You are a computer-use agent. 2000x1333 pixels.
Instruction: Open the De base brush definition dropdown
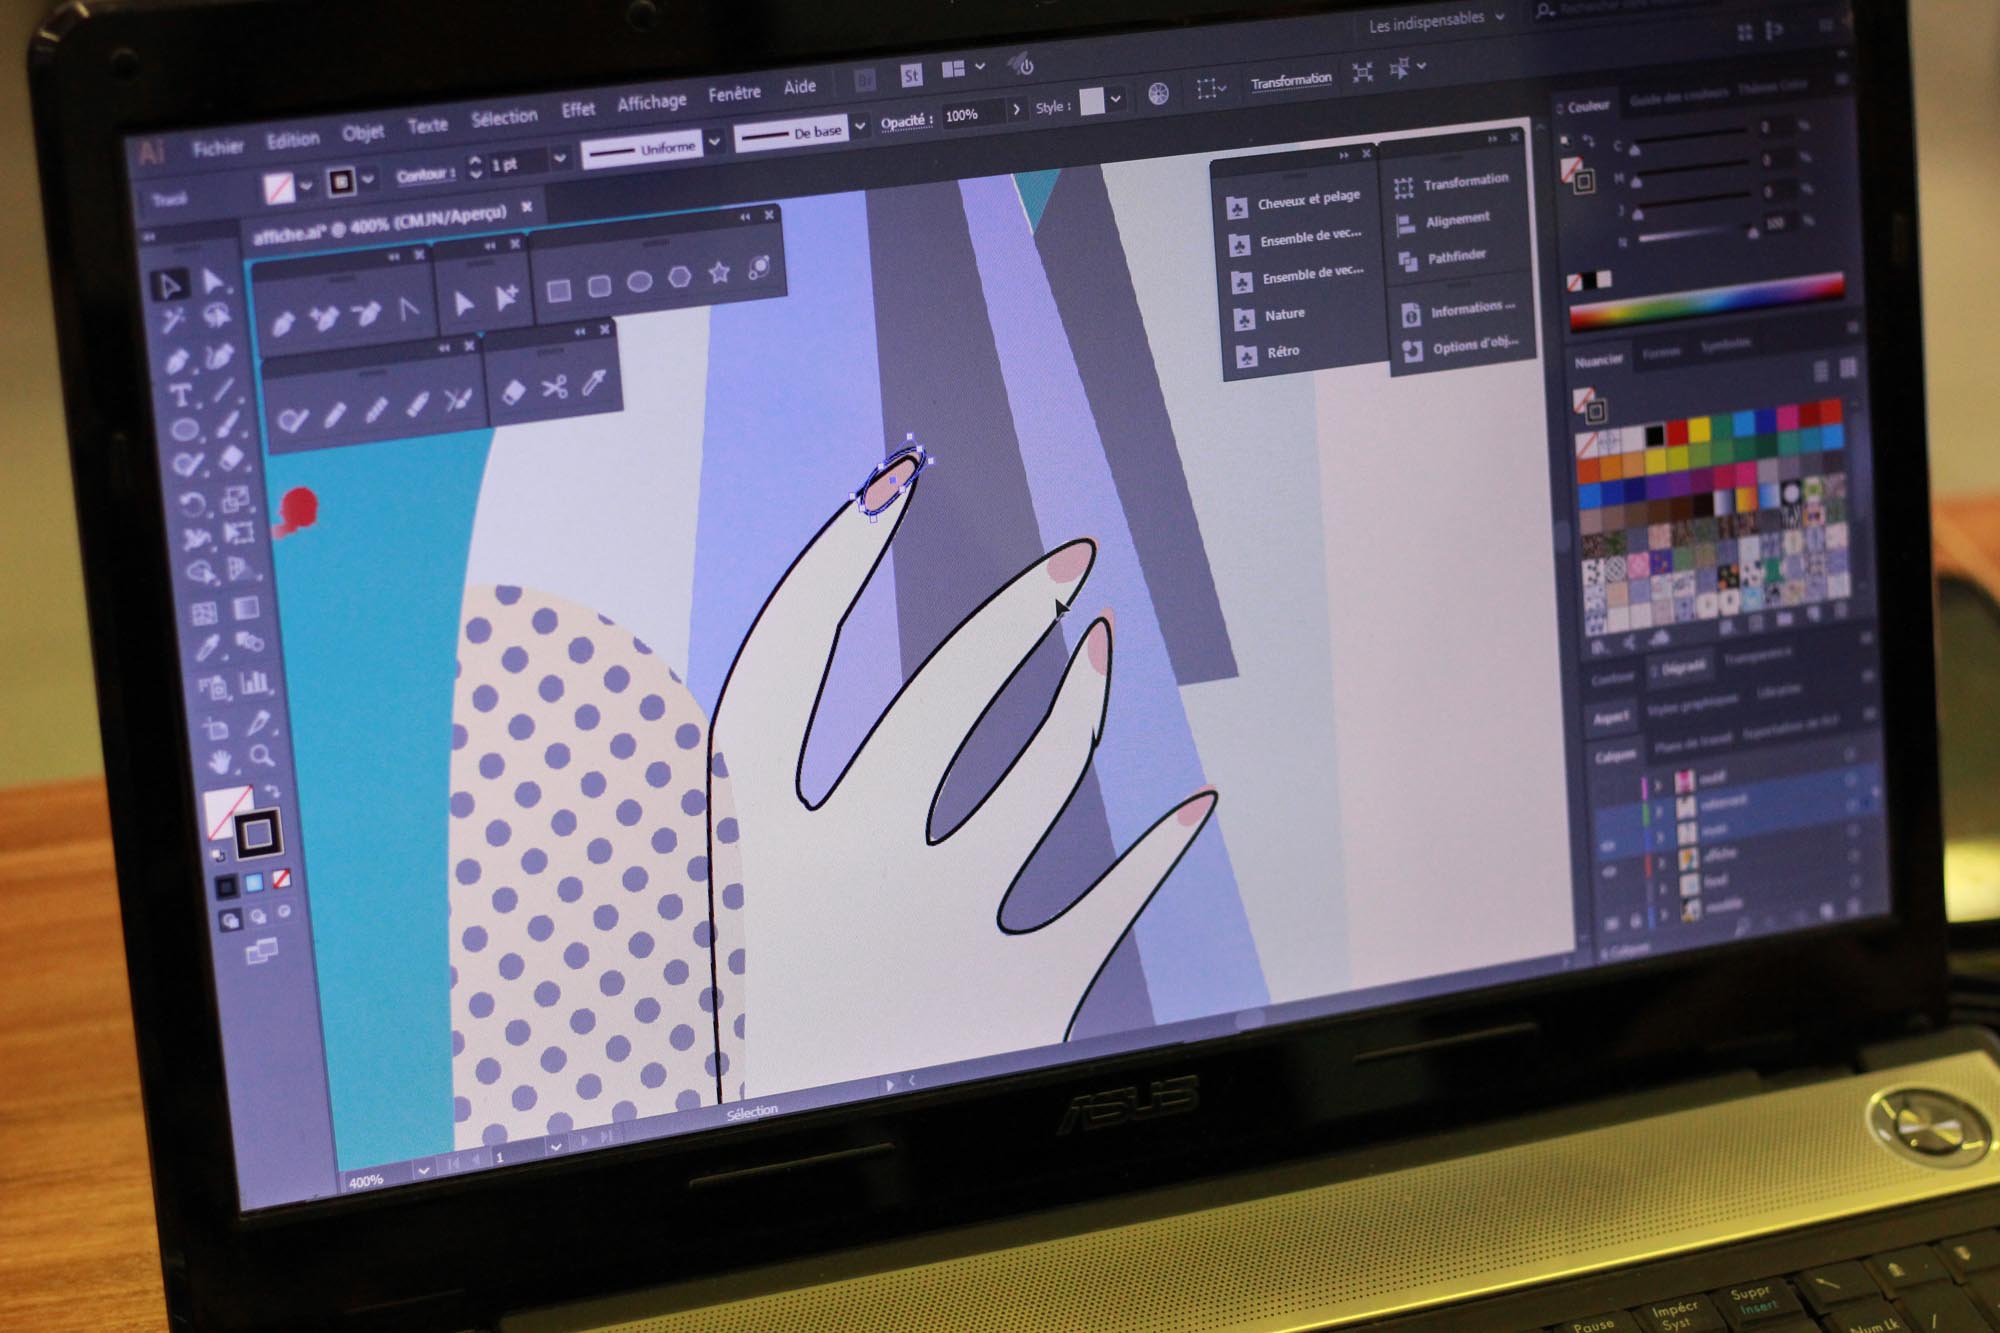pos(859,125)
